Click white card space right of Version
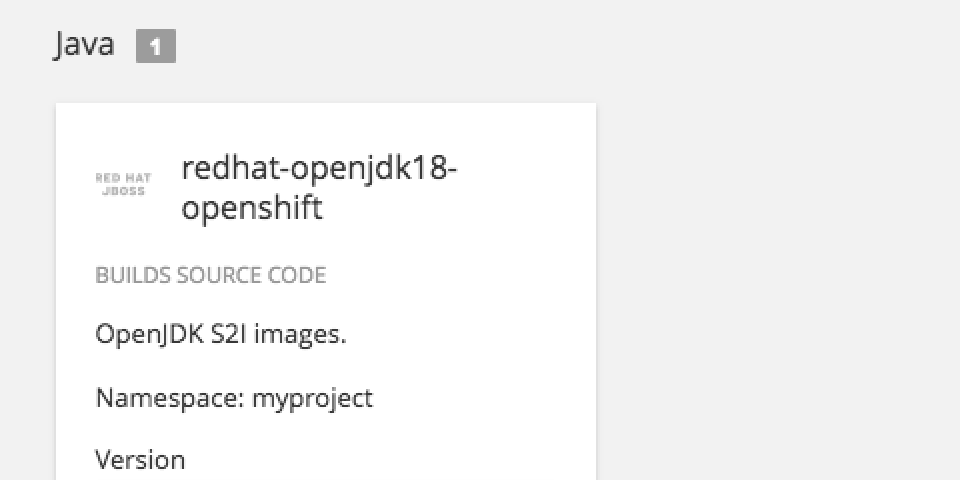This screenshot has height=480, width=960. point(400,460)
